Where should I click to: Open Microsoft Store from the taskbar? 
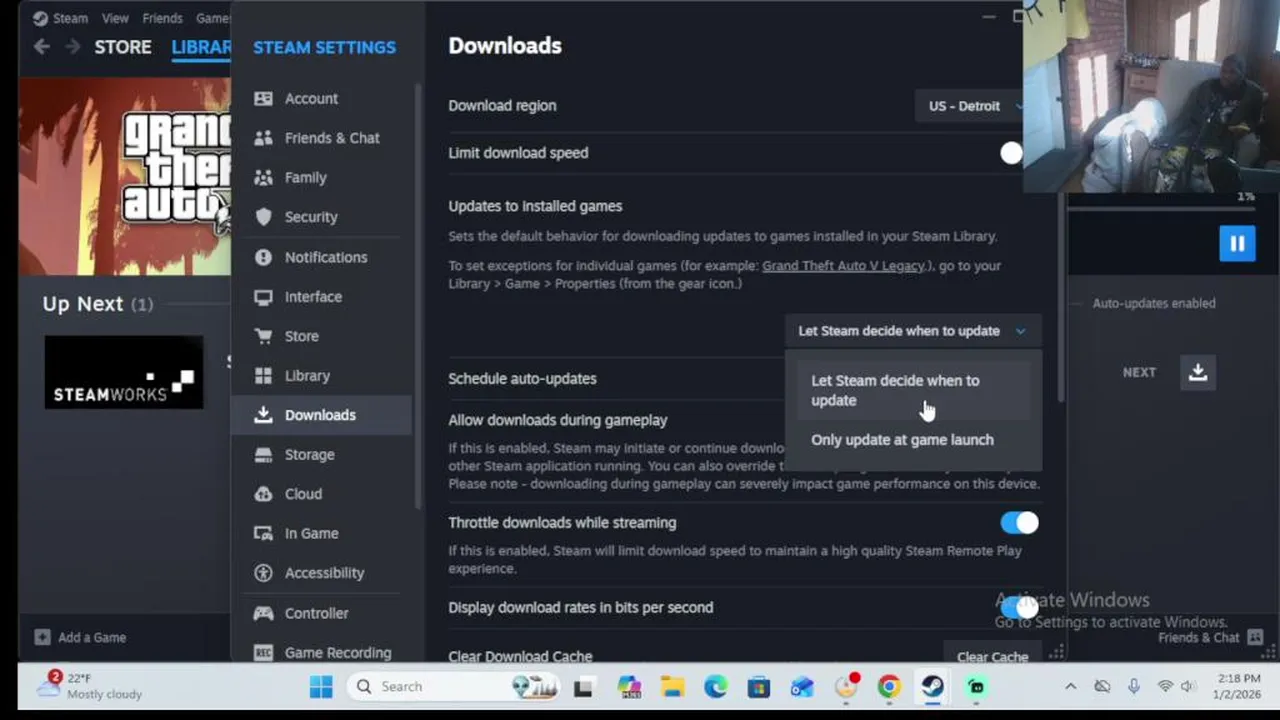(x=759, y=686)
